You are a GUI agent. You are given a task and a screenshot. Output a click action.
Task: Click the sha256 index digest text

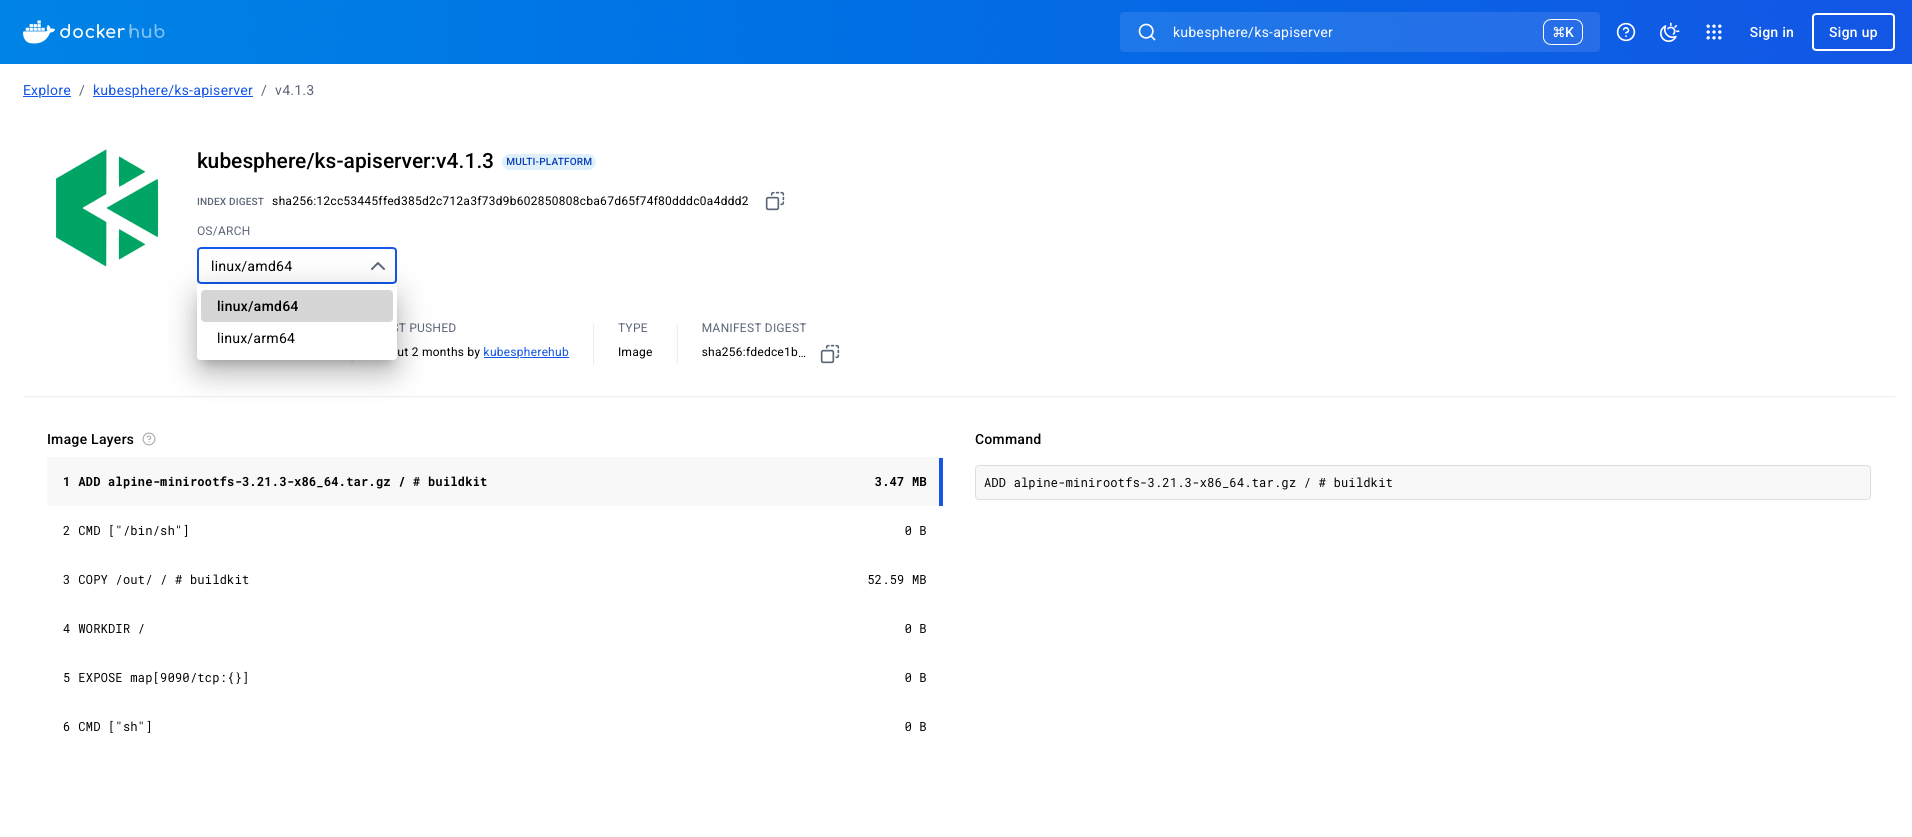pyautogui.click(x=510, y=201)
